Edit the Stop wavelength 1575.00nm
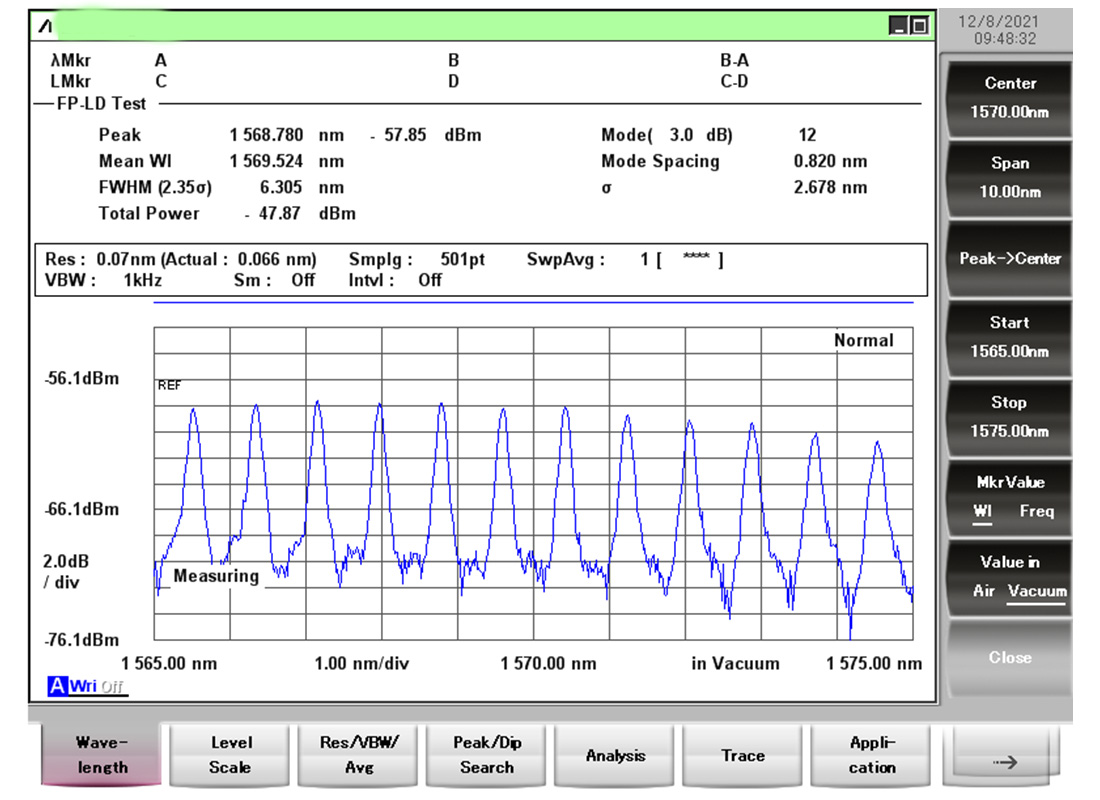The width and height of the screenshot is (1100, 800). [x=1009, y=417]
